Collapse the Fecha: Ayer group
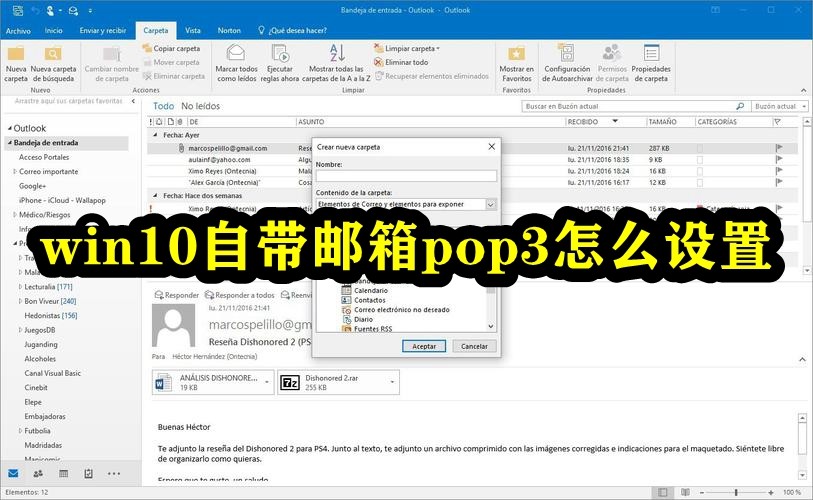 pos(156,135)
